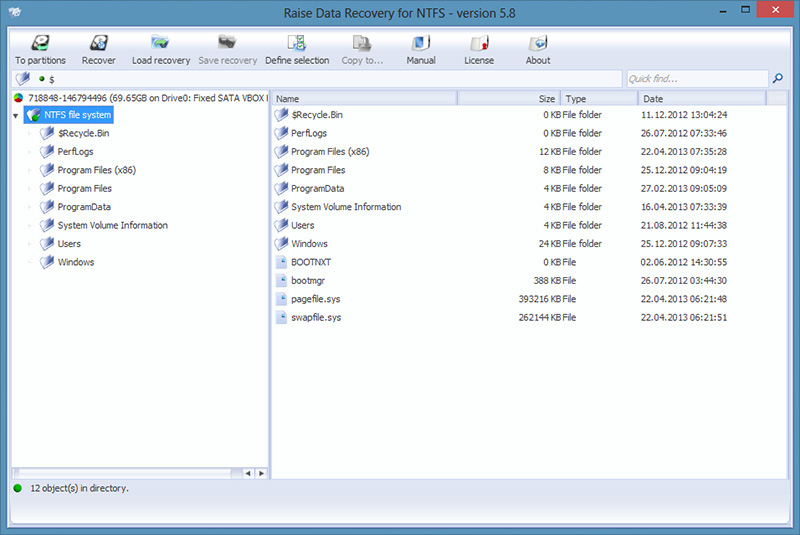Click the swapfile.sys file icon
Screen dimensions: 800x535
[281, 317]
